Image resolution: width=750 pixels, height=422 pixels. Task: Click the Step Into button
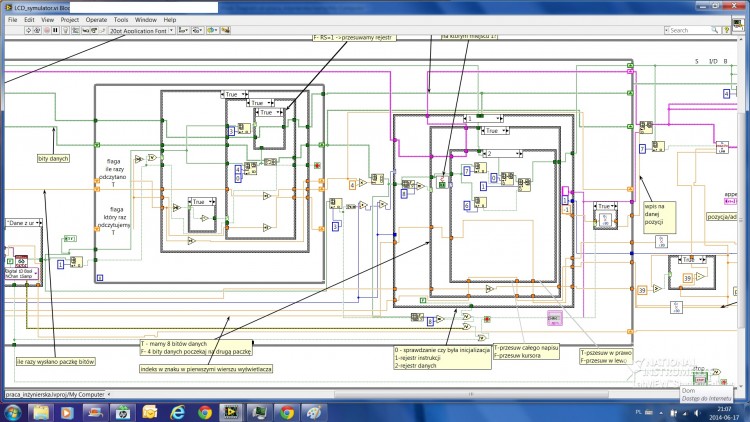[85, 30]
